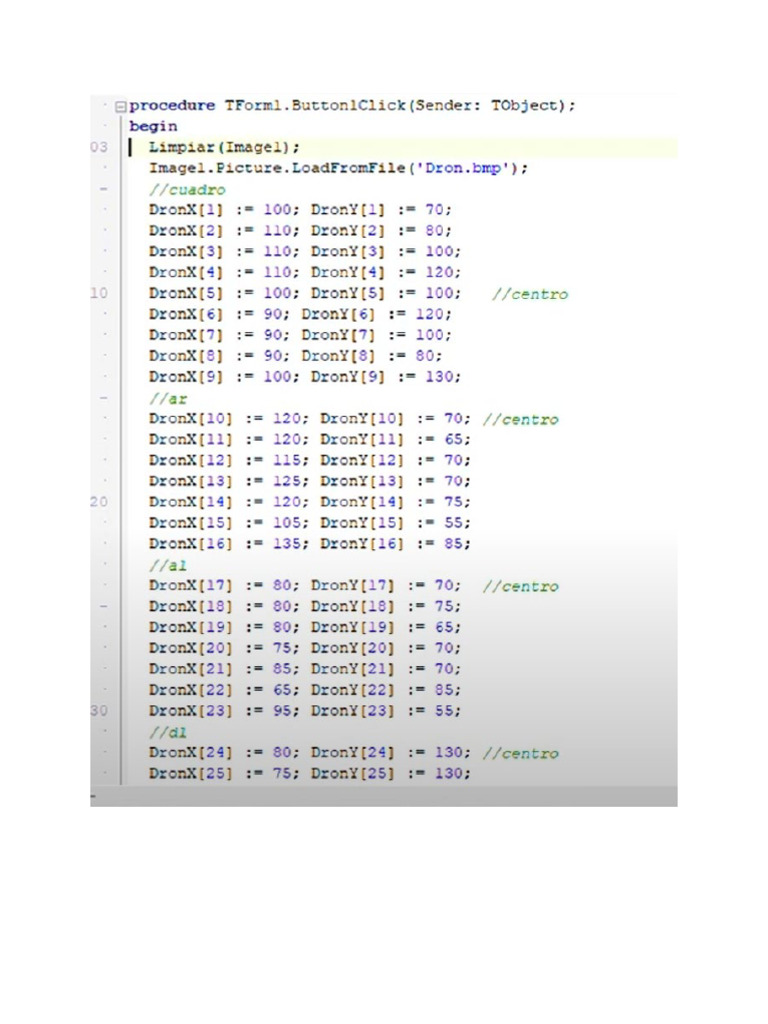The width and height of the screenshot is (768, 1024).
Task: Click the gutter at line number 30
Action: pyautogui.click(x=99, y=711)
